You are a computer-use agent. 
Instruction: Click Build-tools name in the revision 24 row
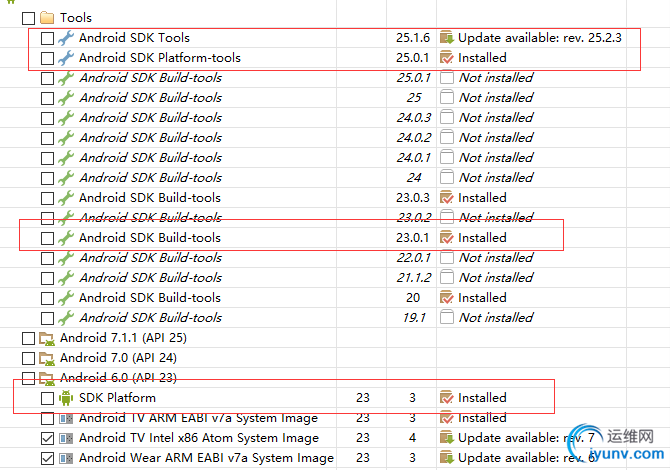click(x=151, y=178)
